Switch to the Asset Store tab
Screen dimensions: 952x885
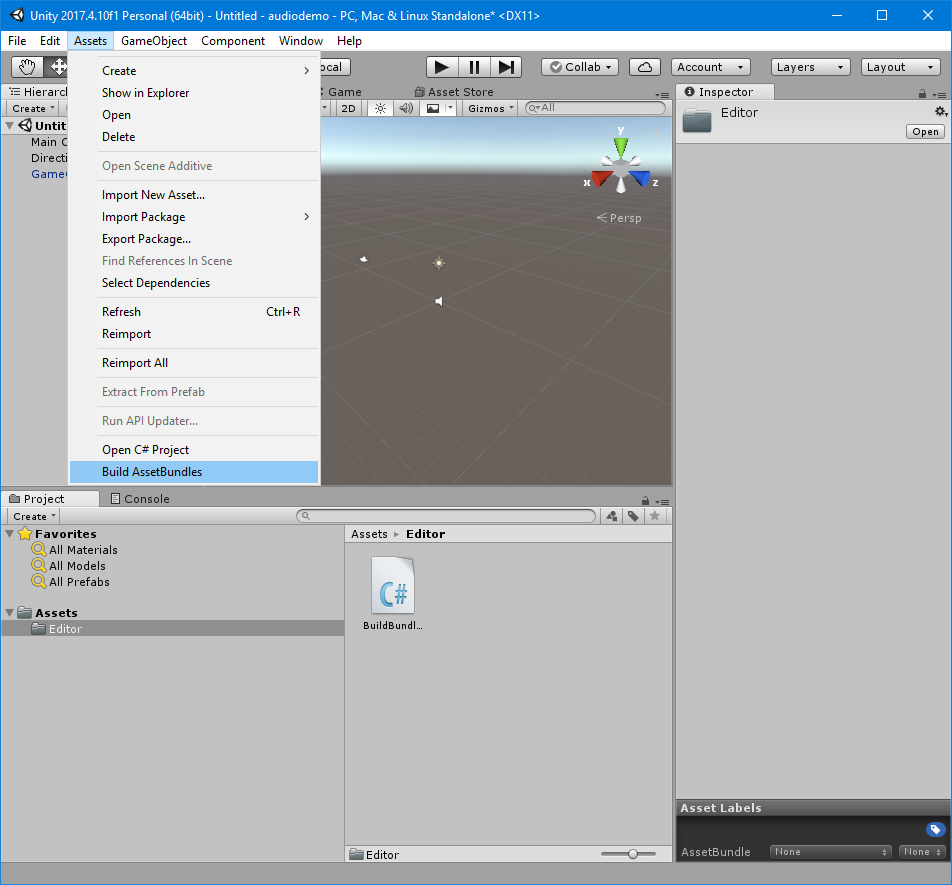(454, 92)
